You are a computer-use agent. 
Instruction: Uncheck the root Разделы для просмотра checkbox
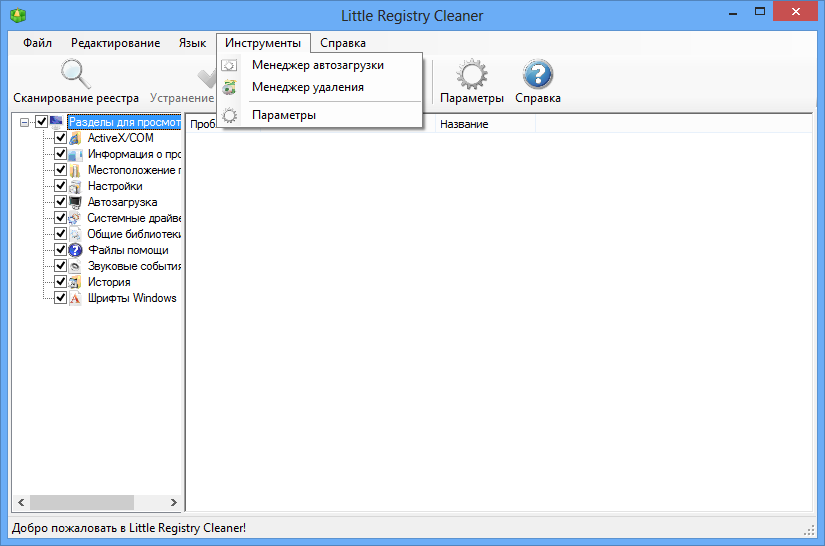[x=42, y=122]
